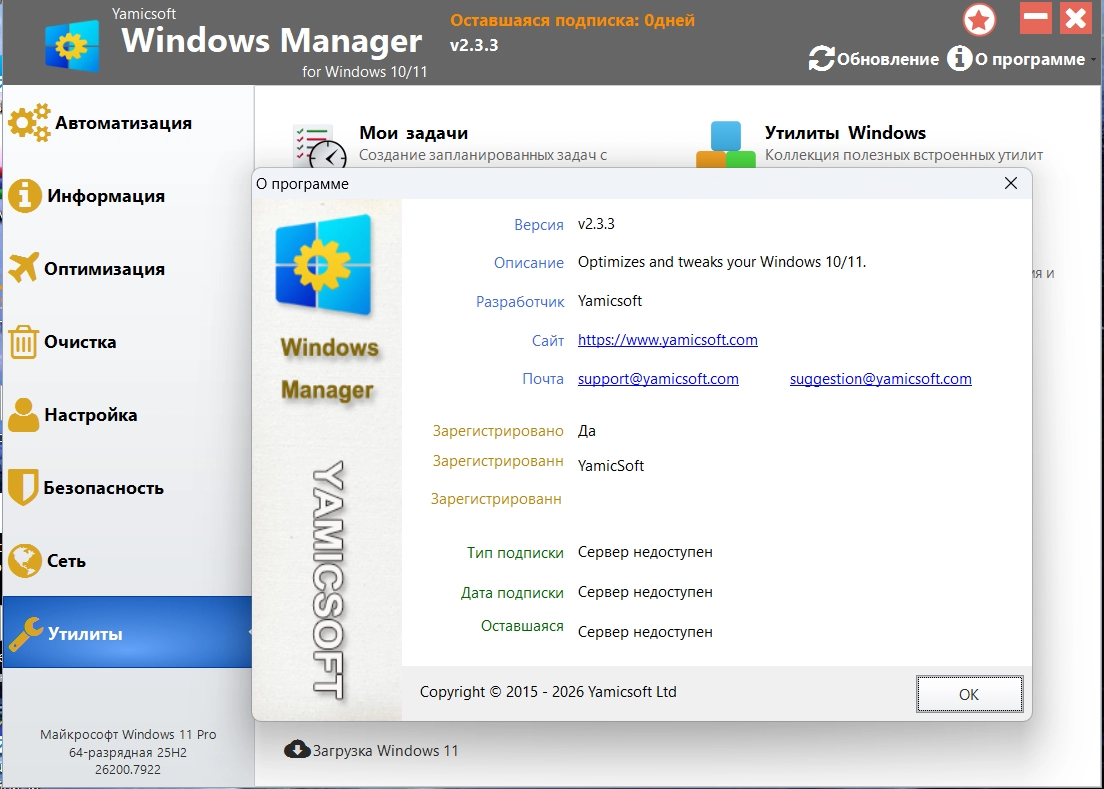Click the Обновление label in the header
1104x789 pixels.
888,59
